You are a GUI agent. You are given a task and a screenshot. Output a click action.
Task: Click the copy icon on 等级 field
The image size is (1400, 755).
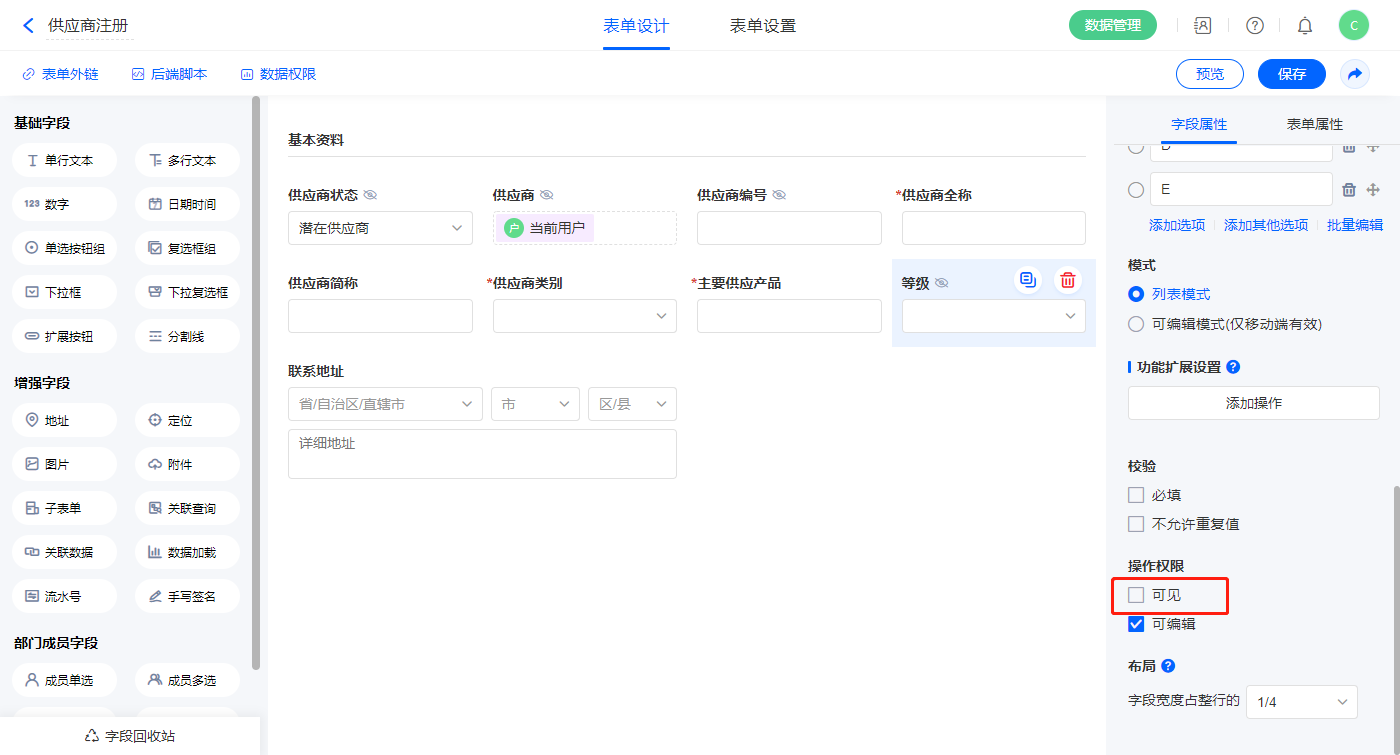coord(1027,280)
